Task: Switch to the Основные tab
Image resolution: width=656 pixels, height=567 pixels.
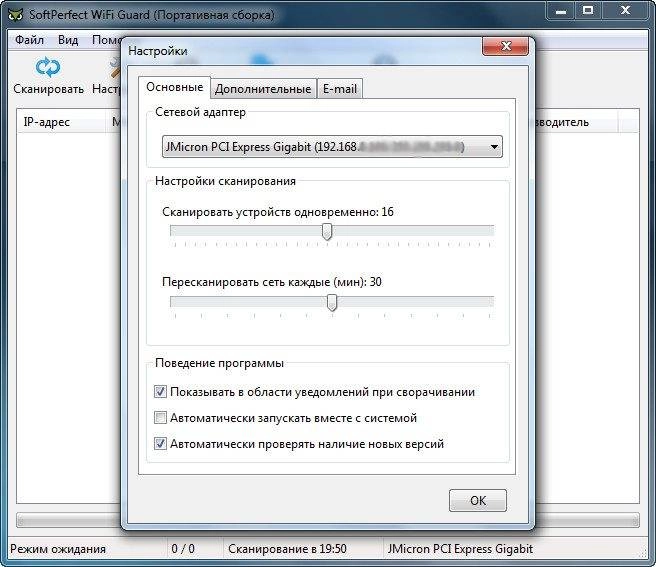Action: pyautogui.click(x=174, y=87)
